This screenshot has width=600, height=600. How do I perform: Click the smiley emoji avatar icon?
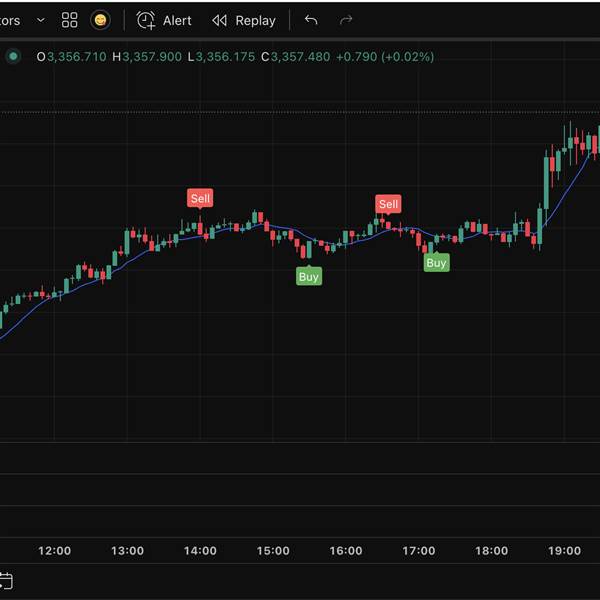(100, 20)
